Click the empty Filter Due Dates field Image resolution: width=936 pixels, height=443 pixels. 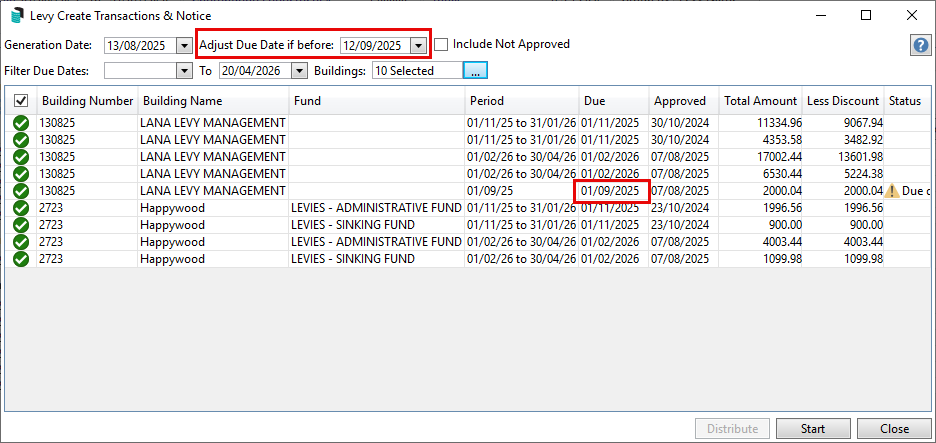point(140,70)
